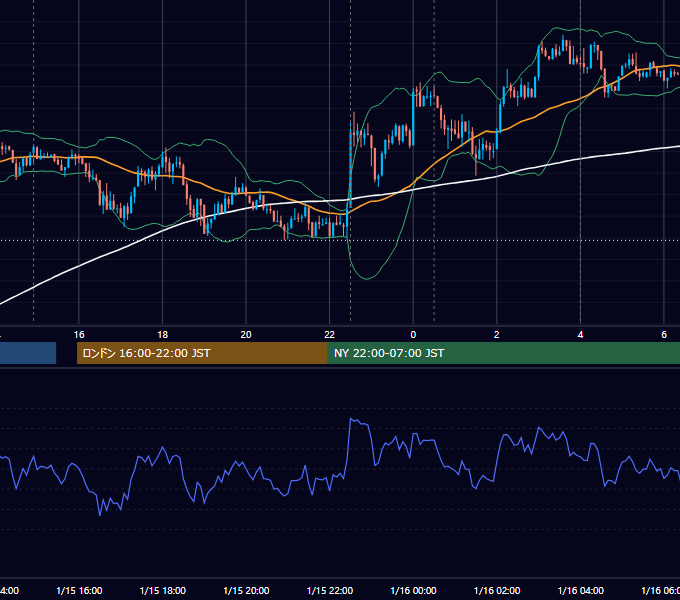Click the '0' midnight label on price chart axis

coord(413,335)
